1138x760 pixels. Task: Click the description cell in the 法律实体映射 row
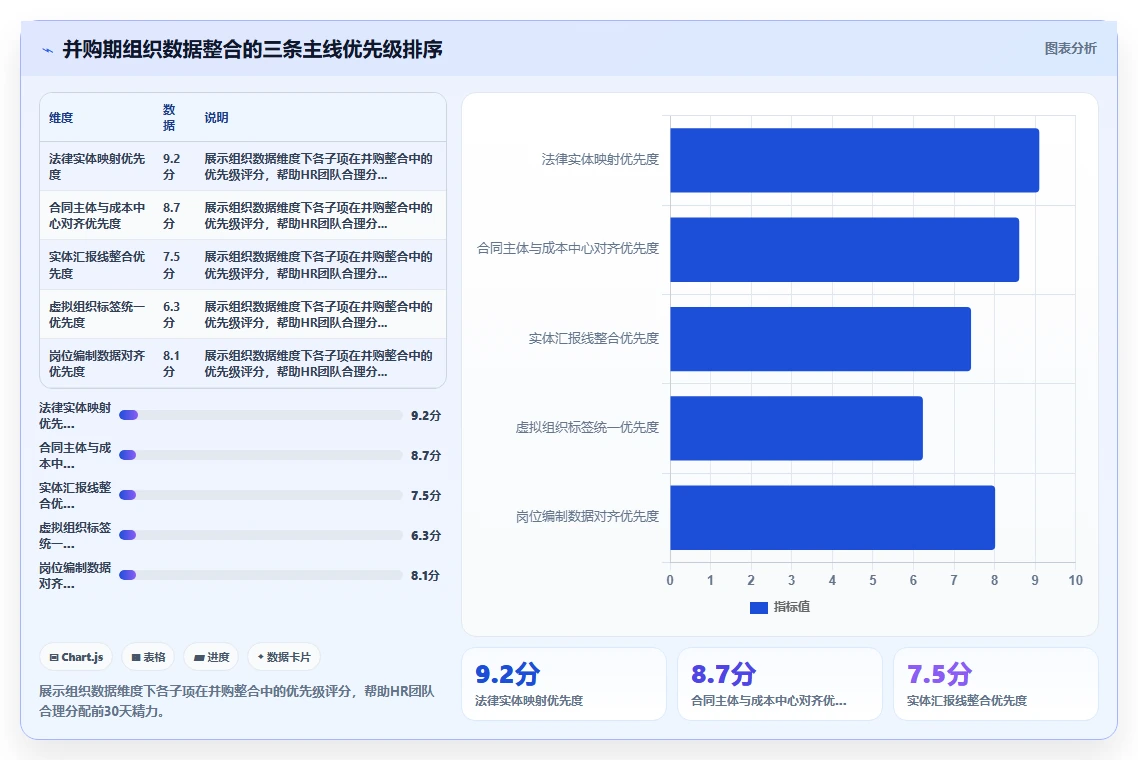319,166
